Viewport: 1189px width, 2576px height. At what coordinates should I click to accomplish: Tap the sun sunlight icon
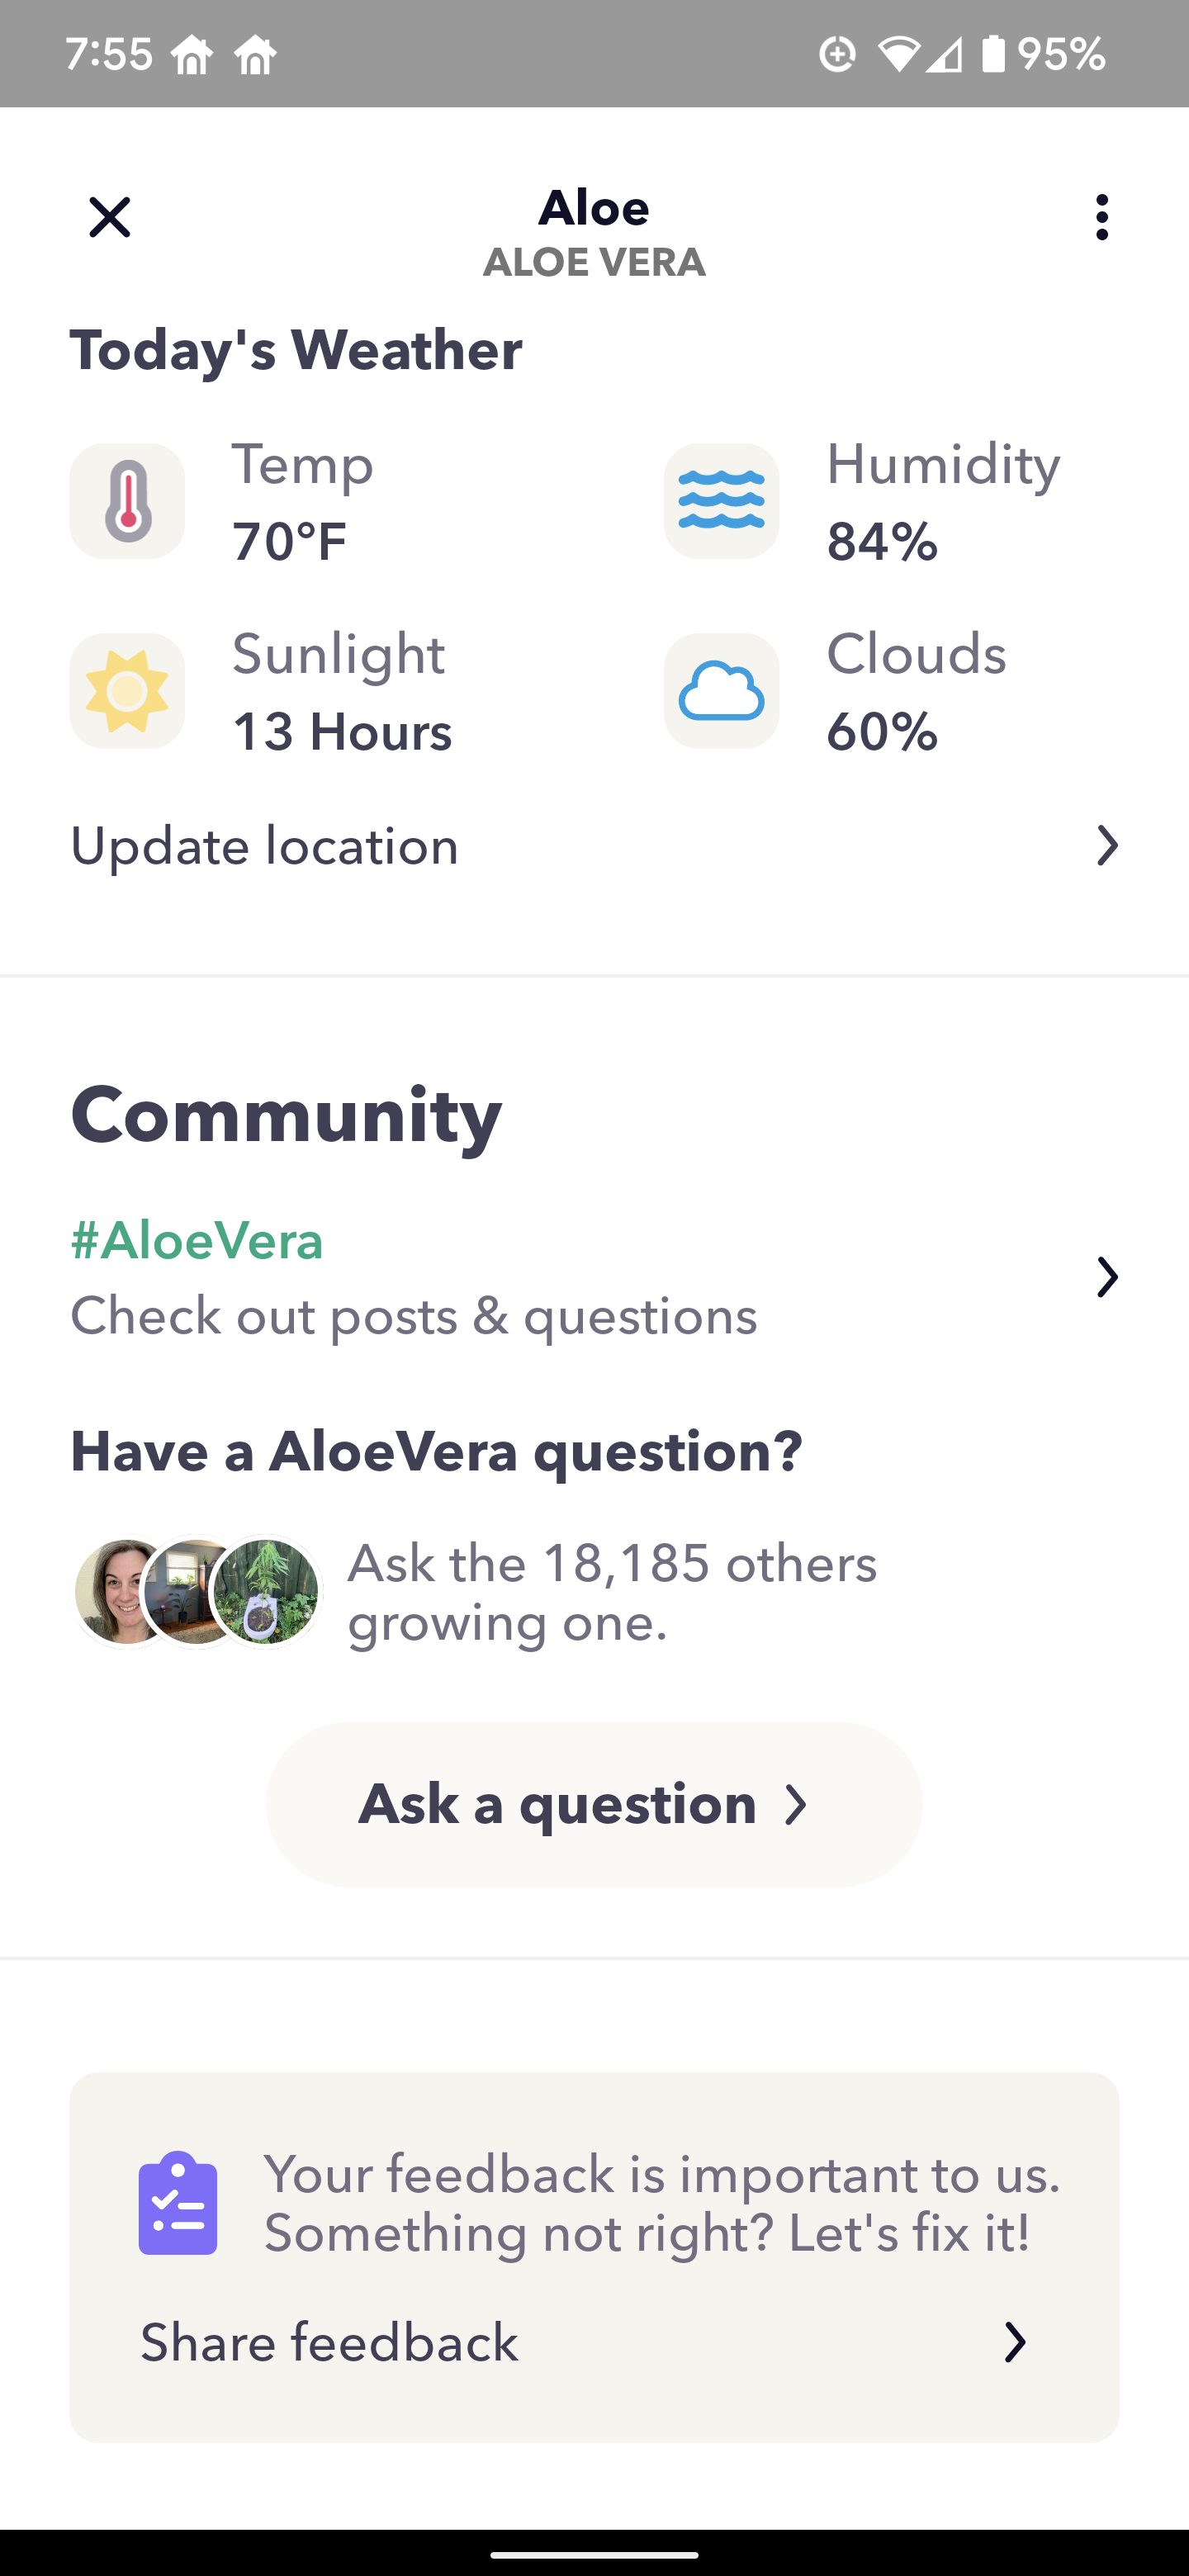[127, 691]
